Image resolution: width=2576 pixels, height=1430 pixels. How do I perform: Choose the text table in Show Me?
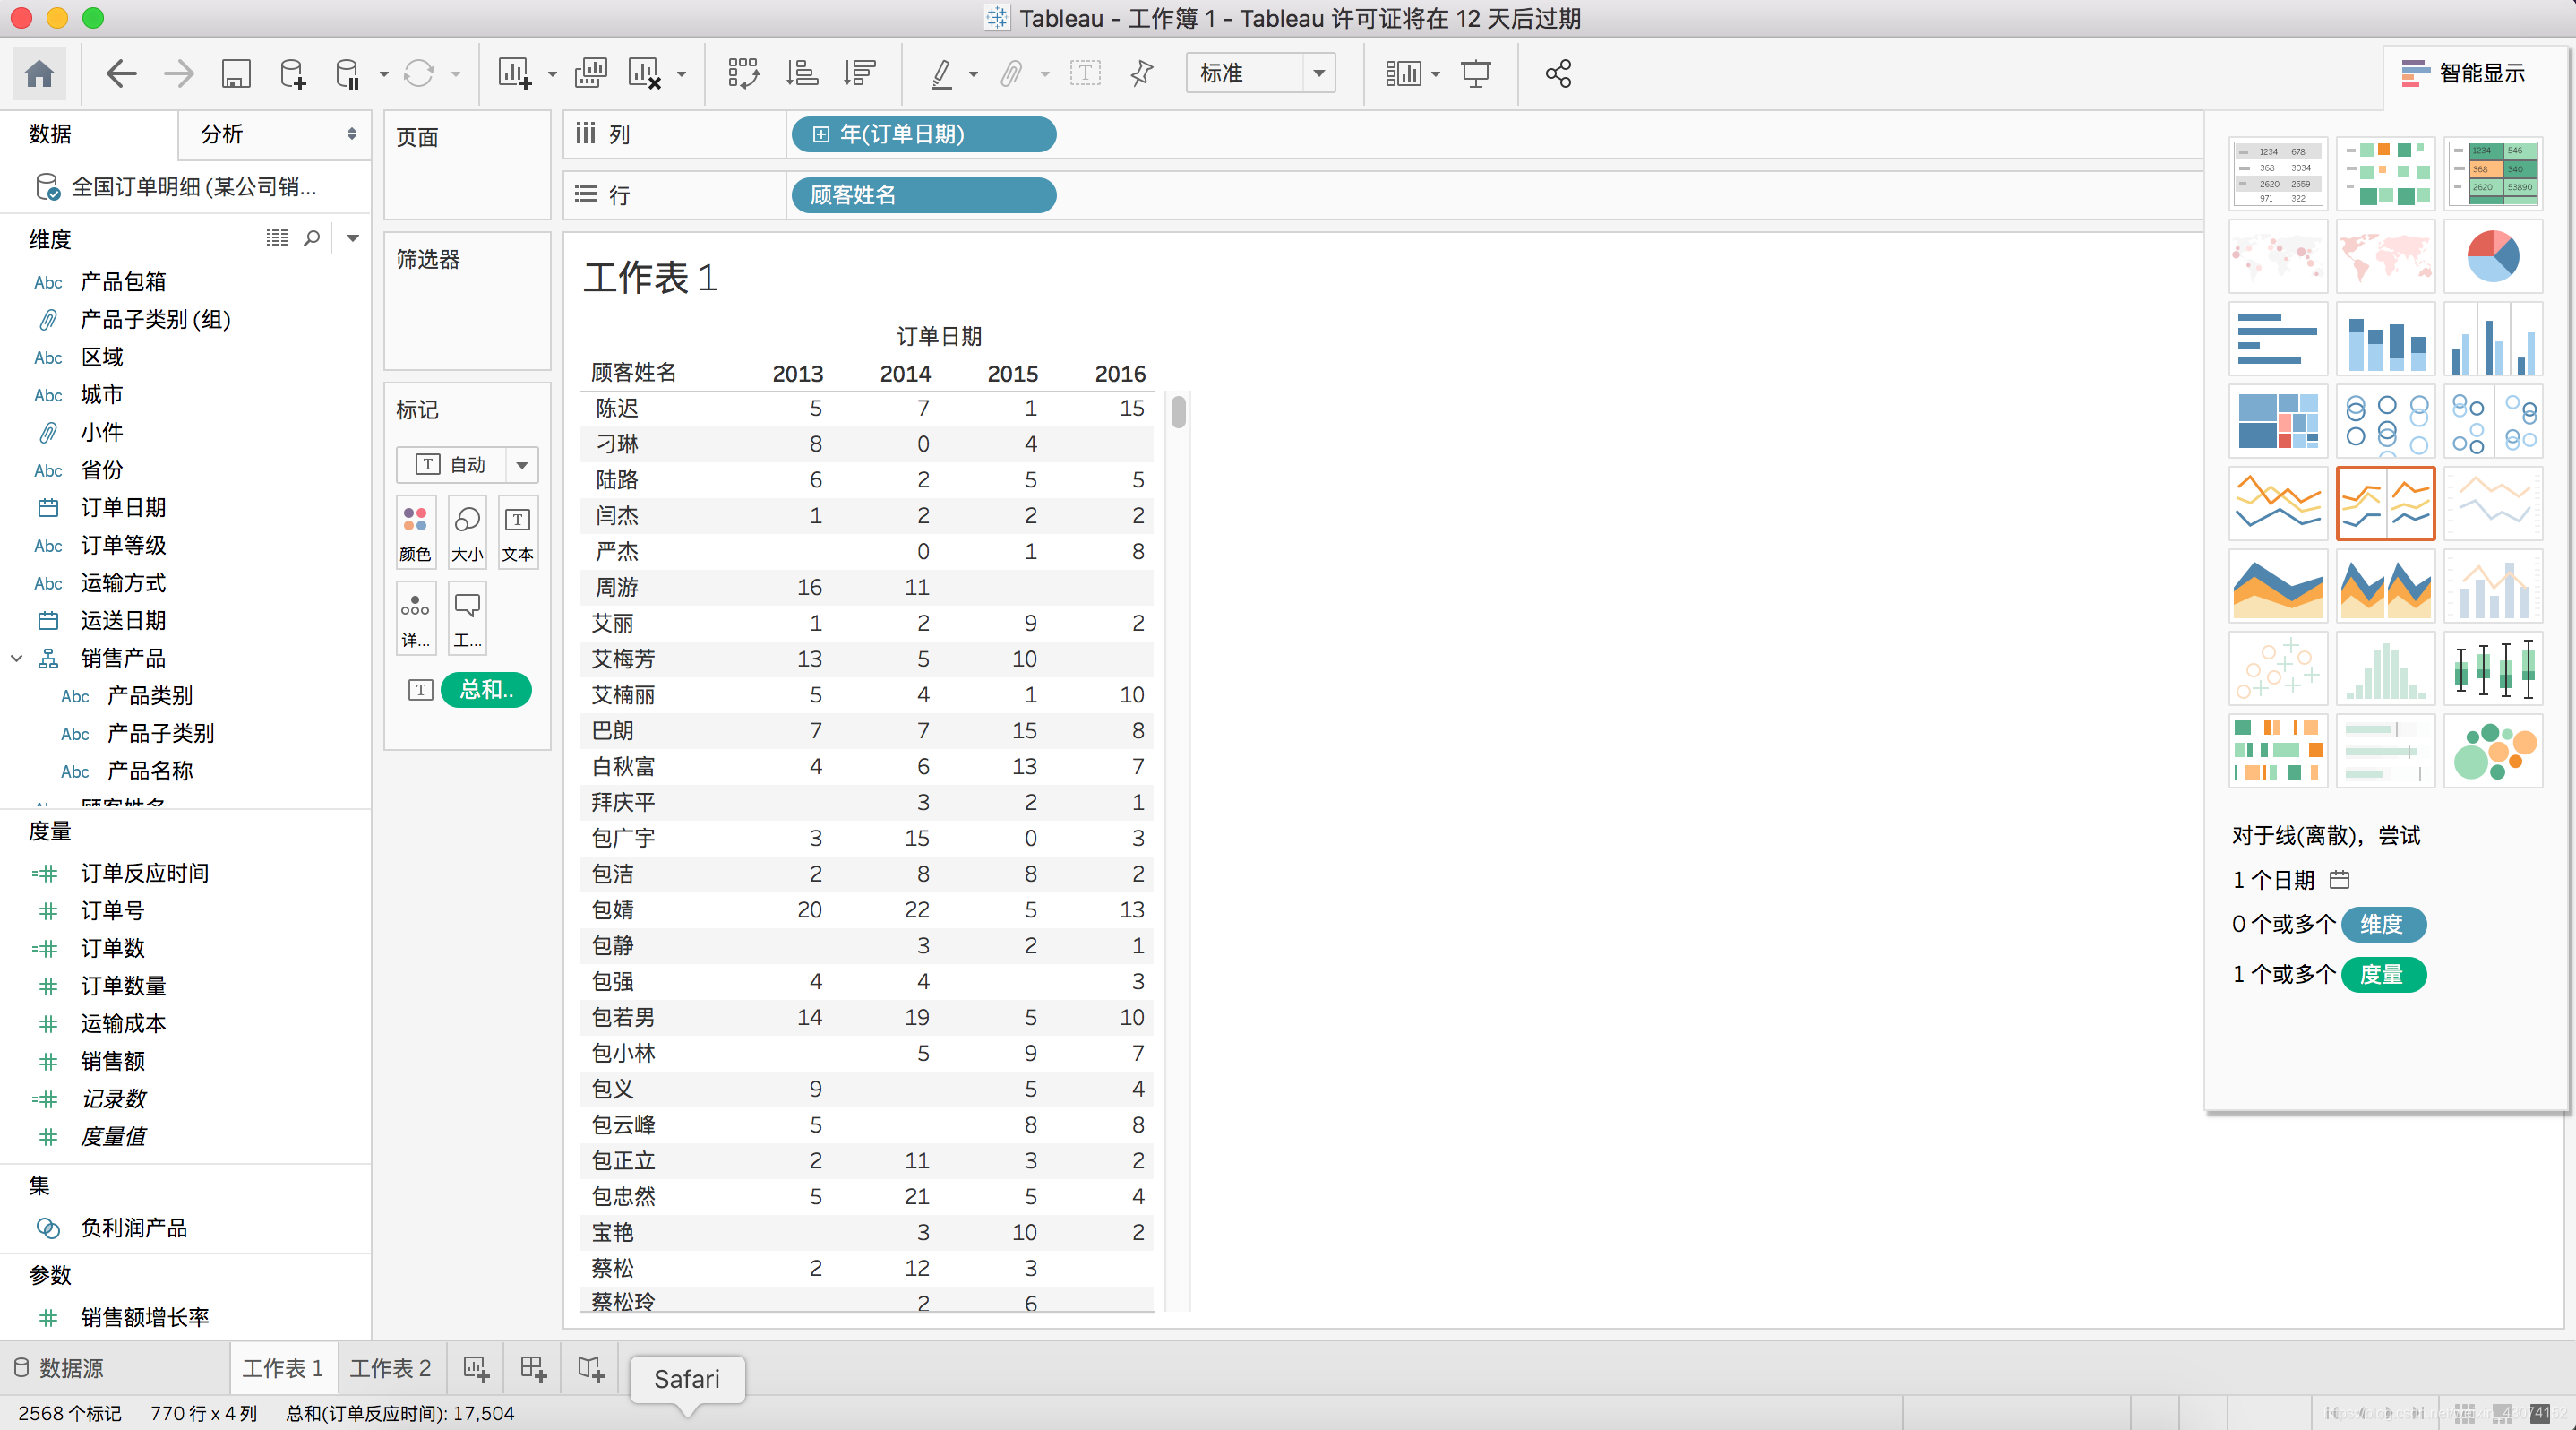[x=2278, y=174]
